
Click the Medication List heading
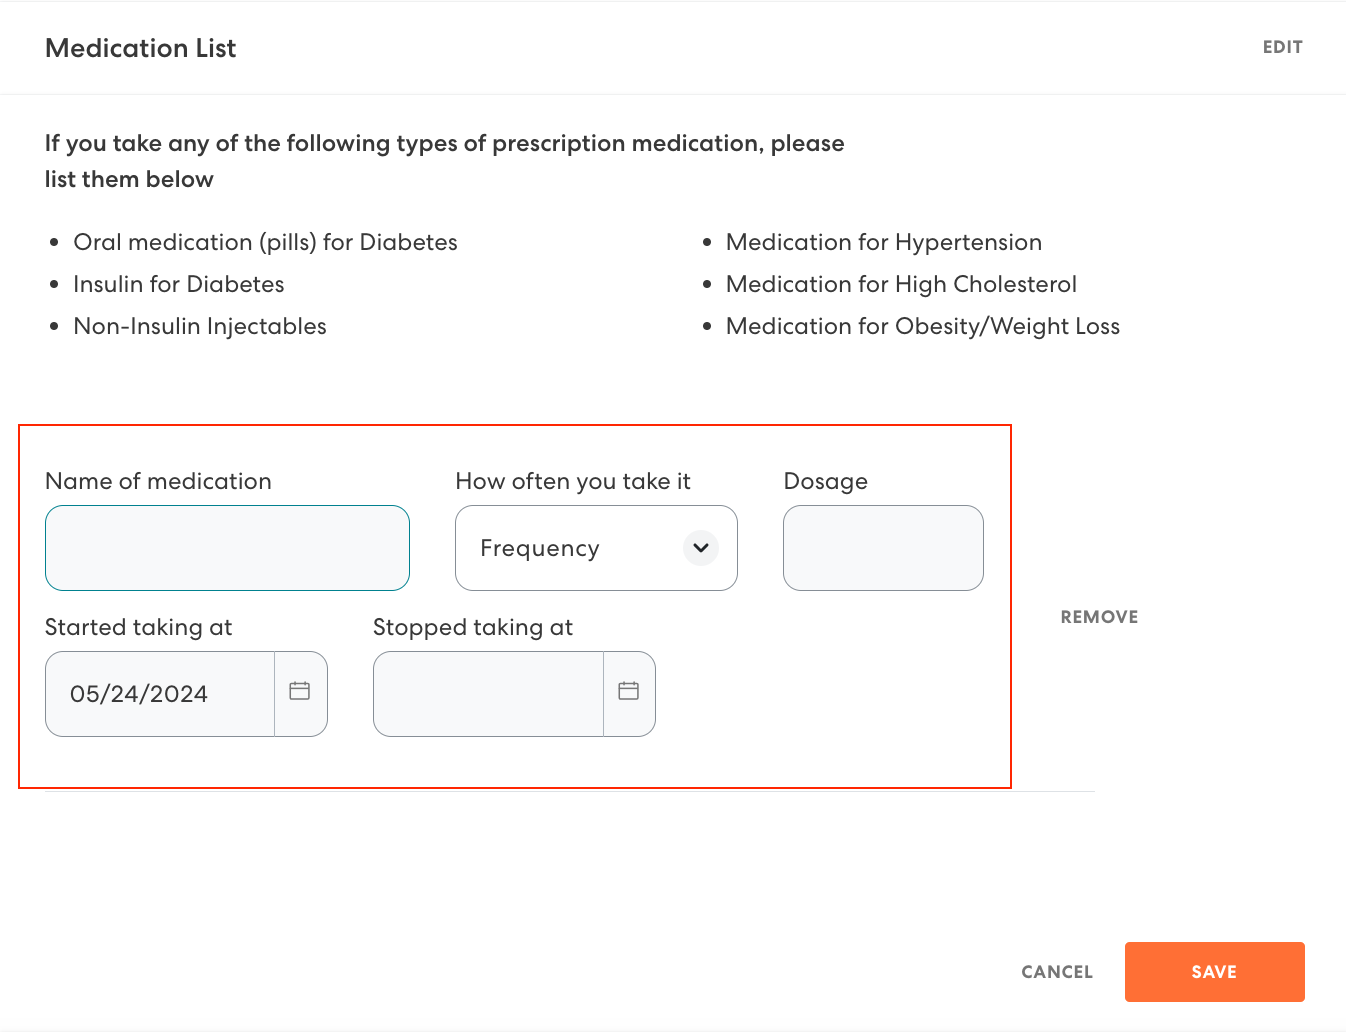[x=141, y=48]
